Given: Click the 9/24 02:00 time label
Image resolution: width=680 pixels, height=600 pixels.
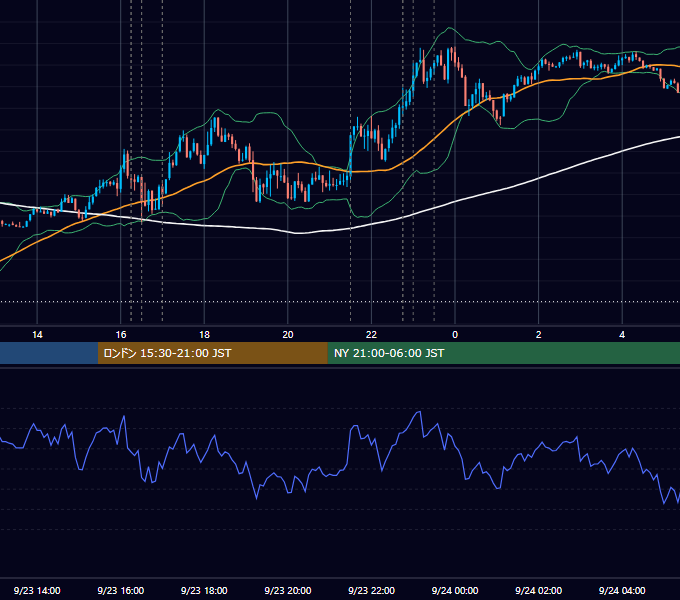Looking at the screenshot, I should tap(539, 590).
